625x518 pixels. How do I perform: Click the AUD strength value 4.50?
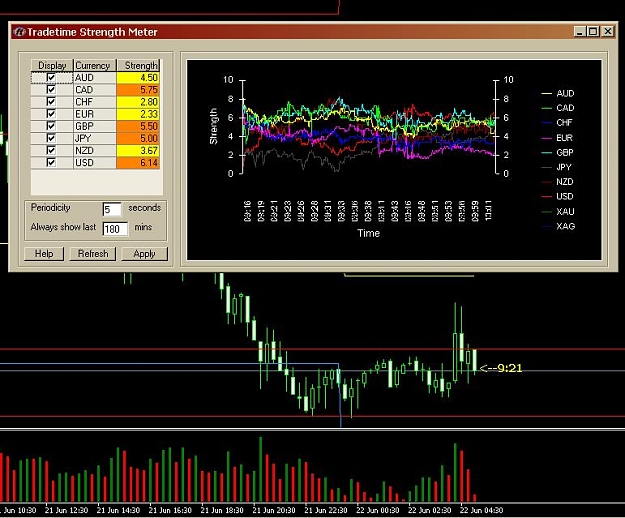138,77
